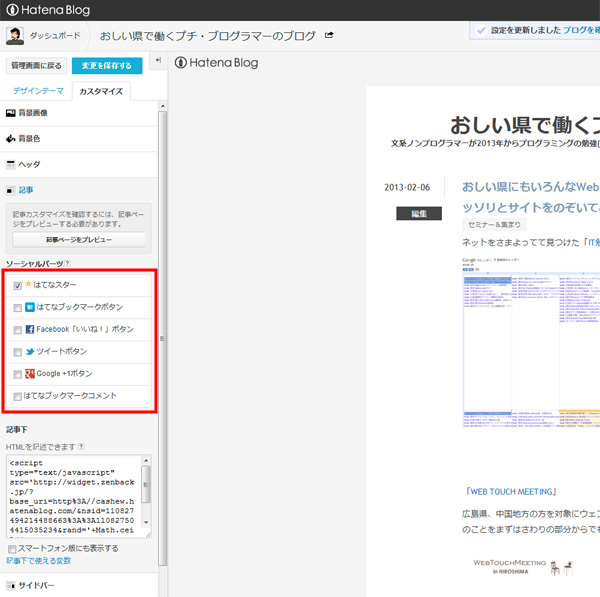Click the Twitter bird icon
Screen dimensions: 600x597
coord(30,352)
